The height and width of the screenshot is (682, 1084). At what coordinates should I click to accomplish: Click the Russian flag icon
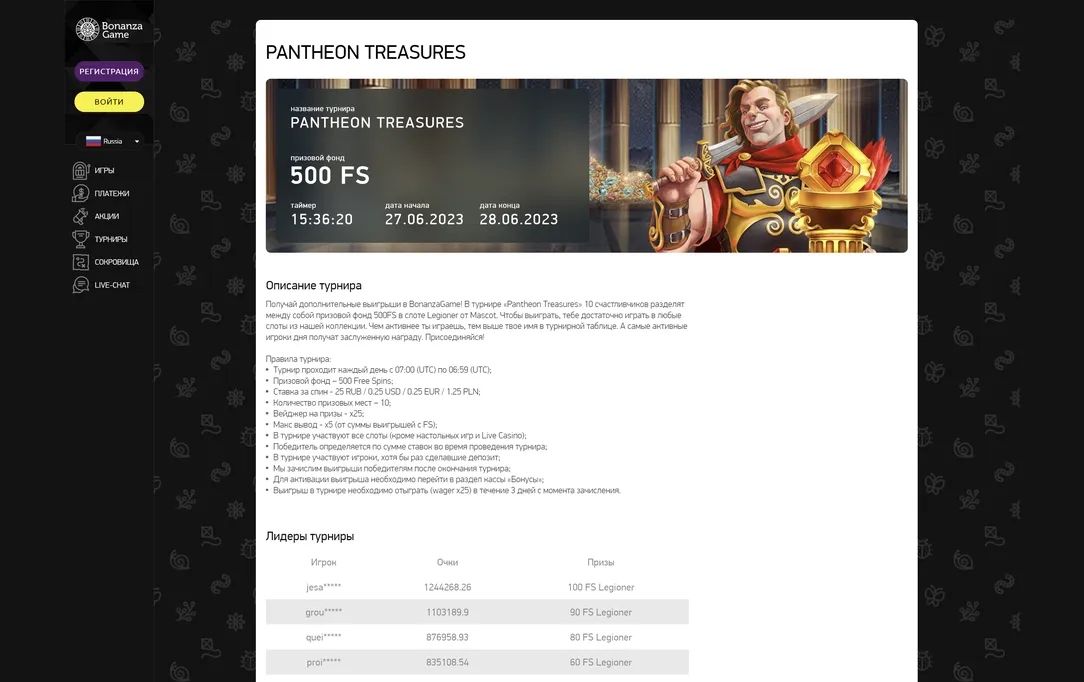coord(93,141)
